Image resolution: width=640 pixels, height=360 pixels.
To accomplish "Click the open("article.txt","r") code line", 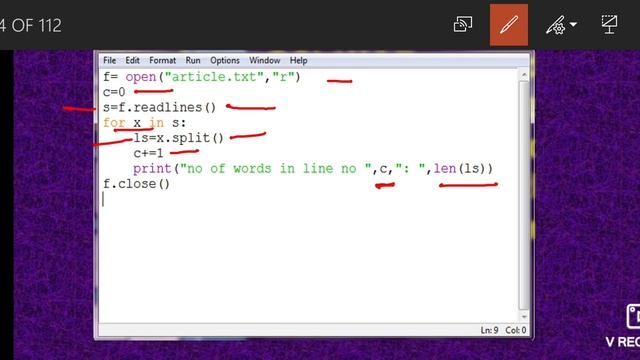I will [202, 77].
